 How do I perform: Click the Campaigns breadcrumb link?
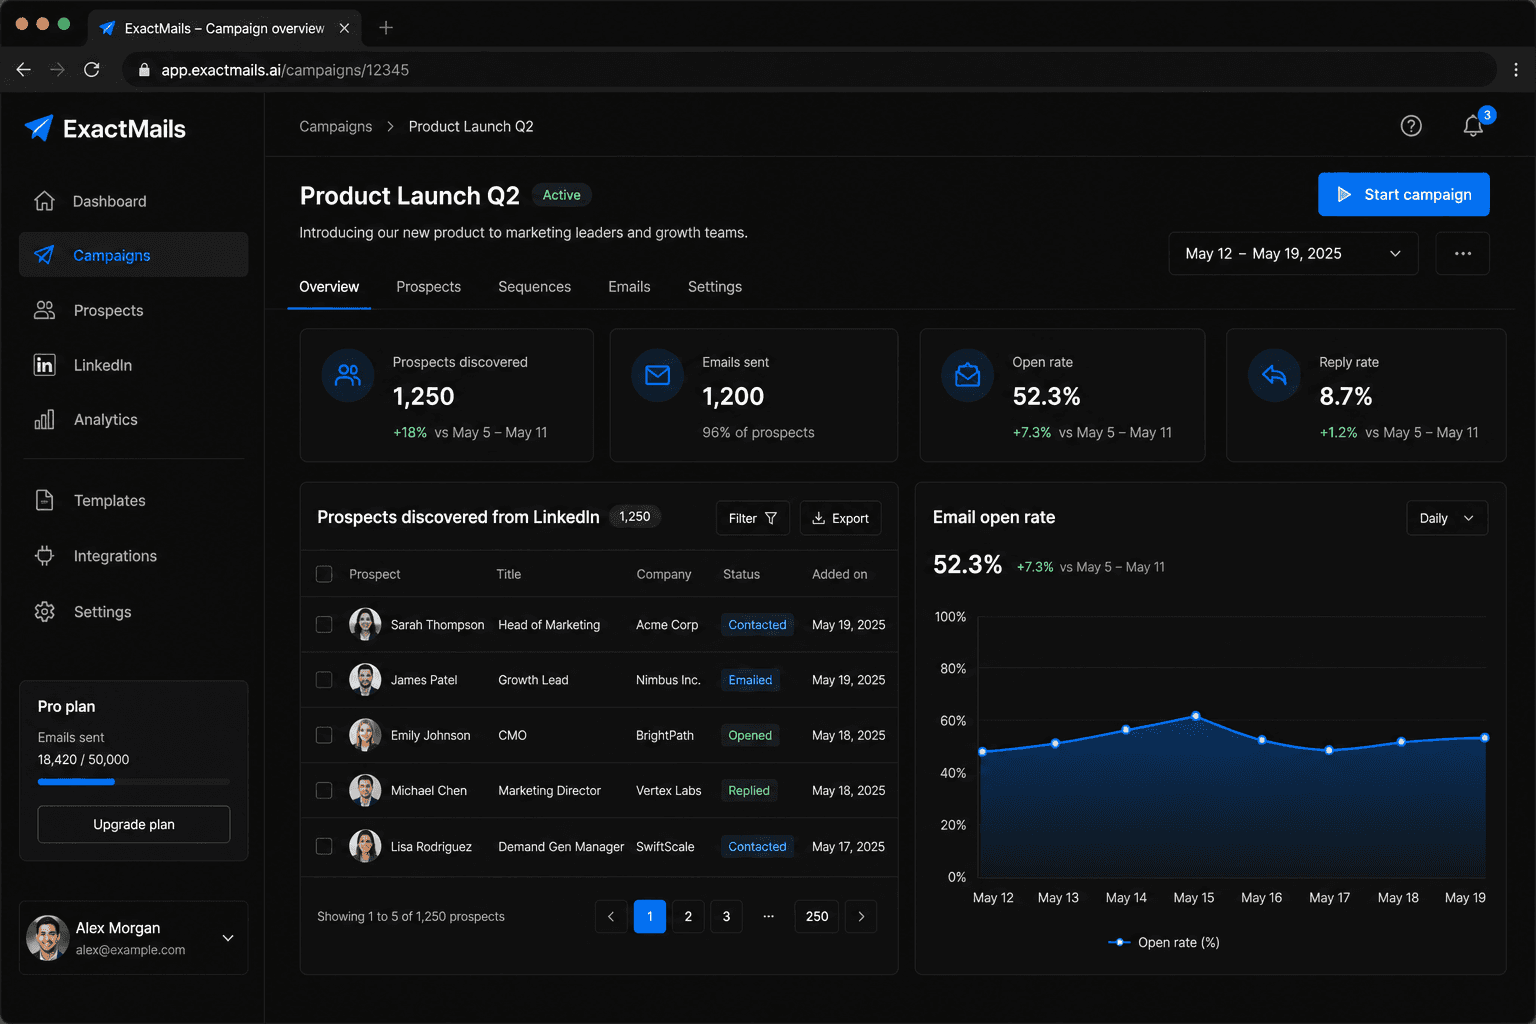click(x=336, y=126)
